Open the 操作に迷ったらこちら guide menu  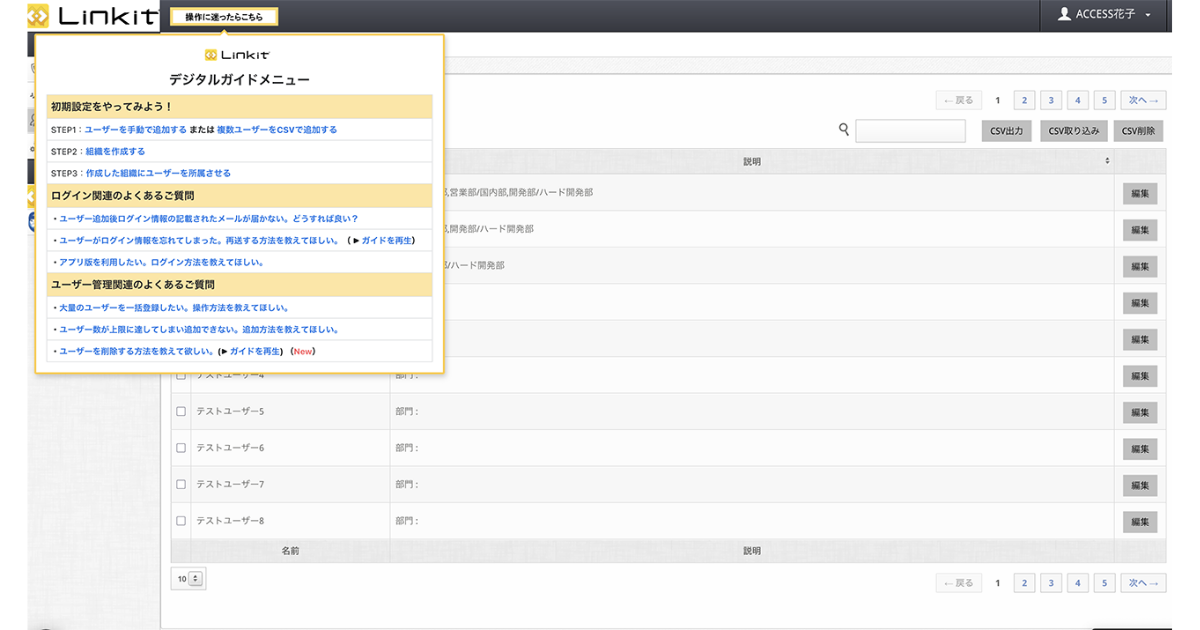tap(224, 17)
